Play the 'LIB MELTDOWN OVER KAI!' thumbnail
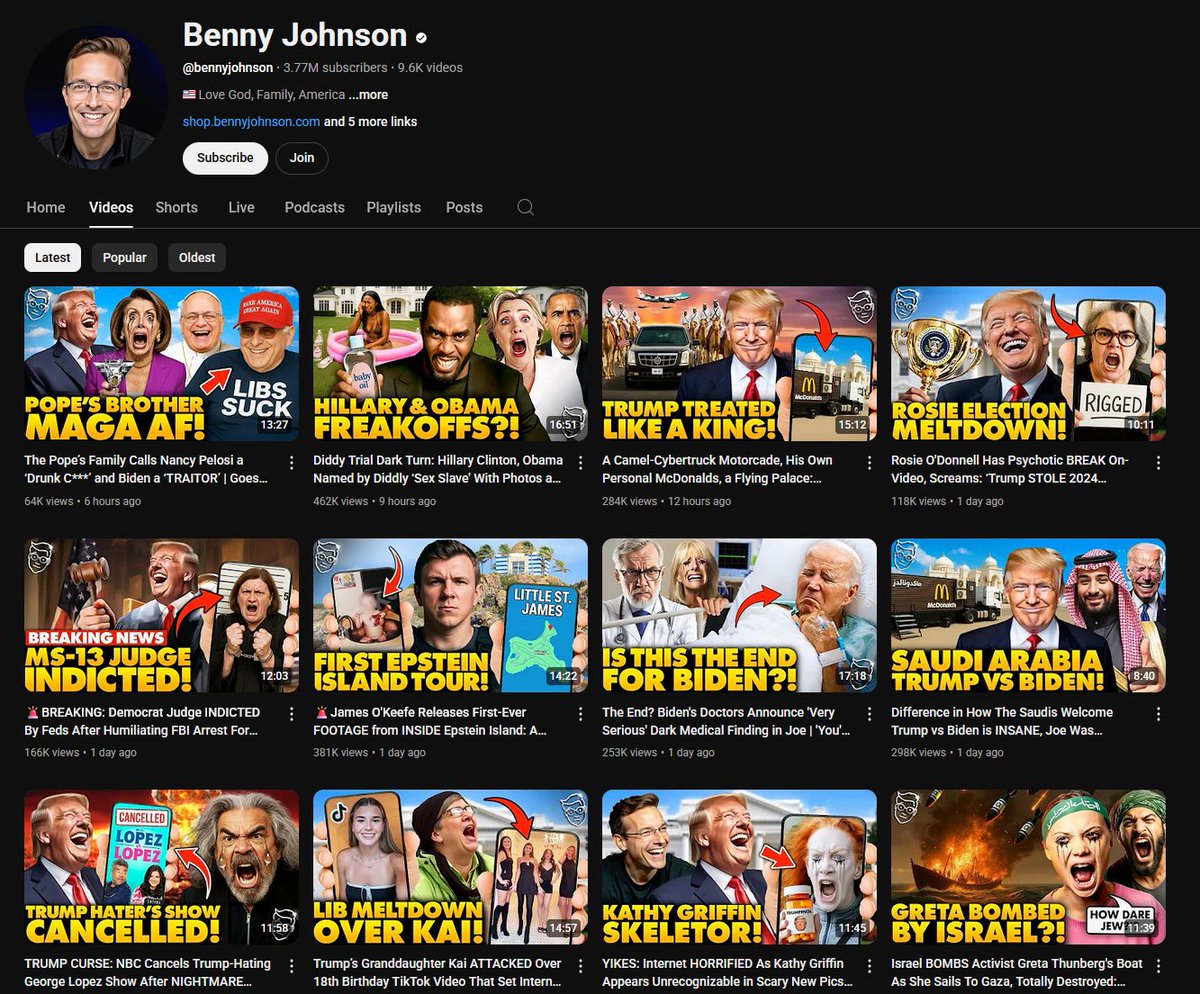Viewport: 1200px width, 994px height. 450,867
